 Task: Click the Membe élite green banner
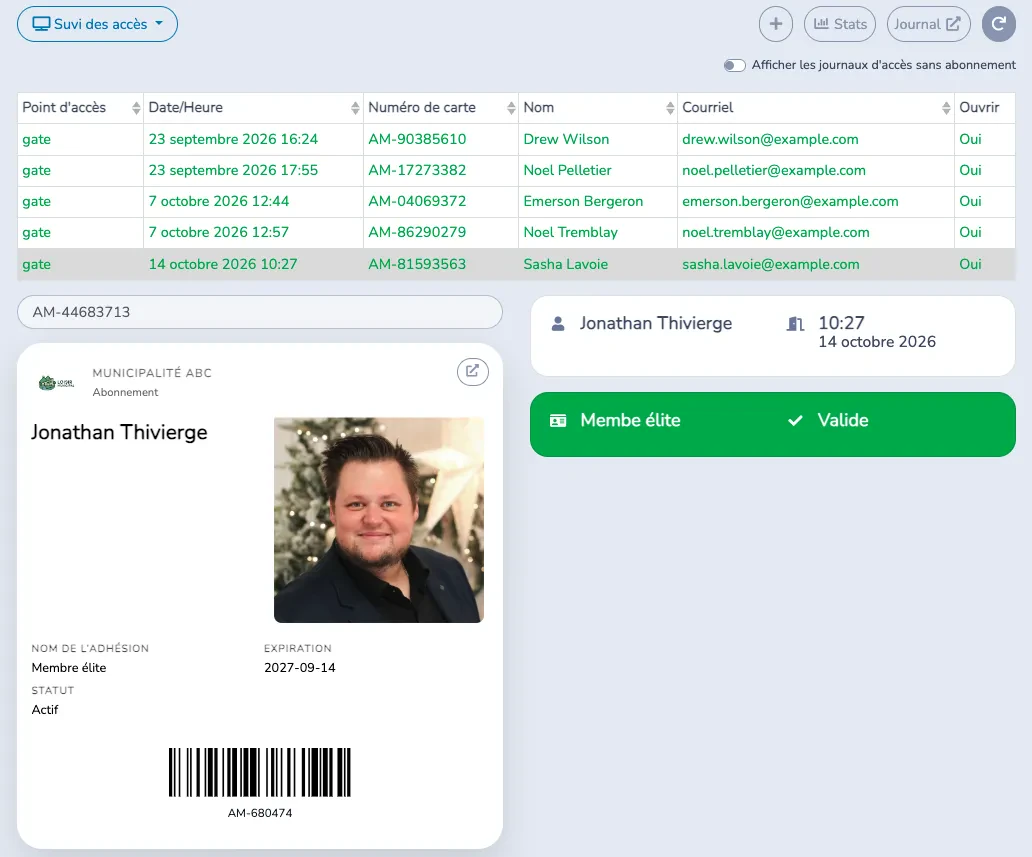pyautogui.click(x=772, y=424)
